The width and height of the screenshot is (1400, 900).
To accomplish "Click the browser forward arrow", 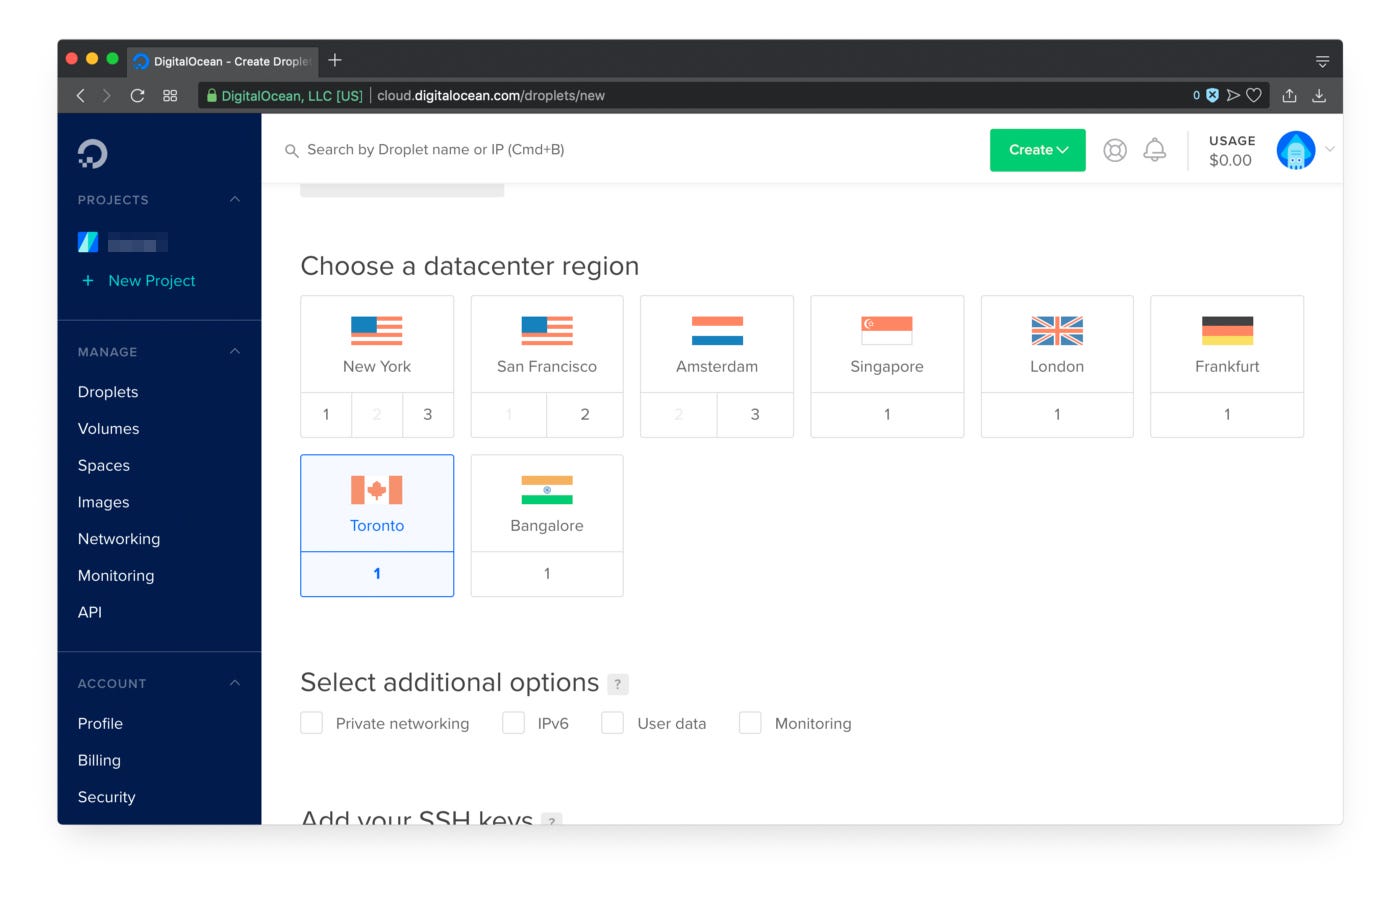I will click(107, 95).
